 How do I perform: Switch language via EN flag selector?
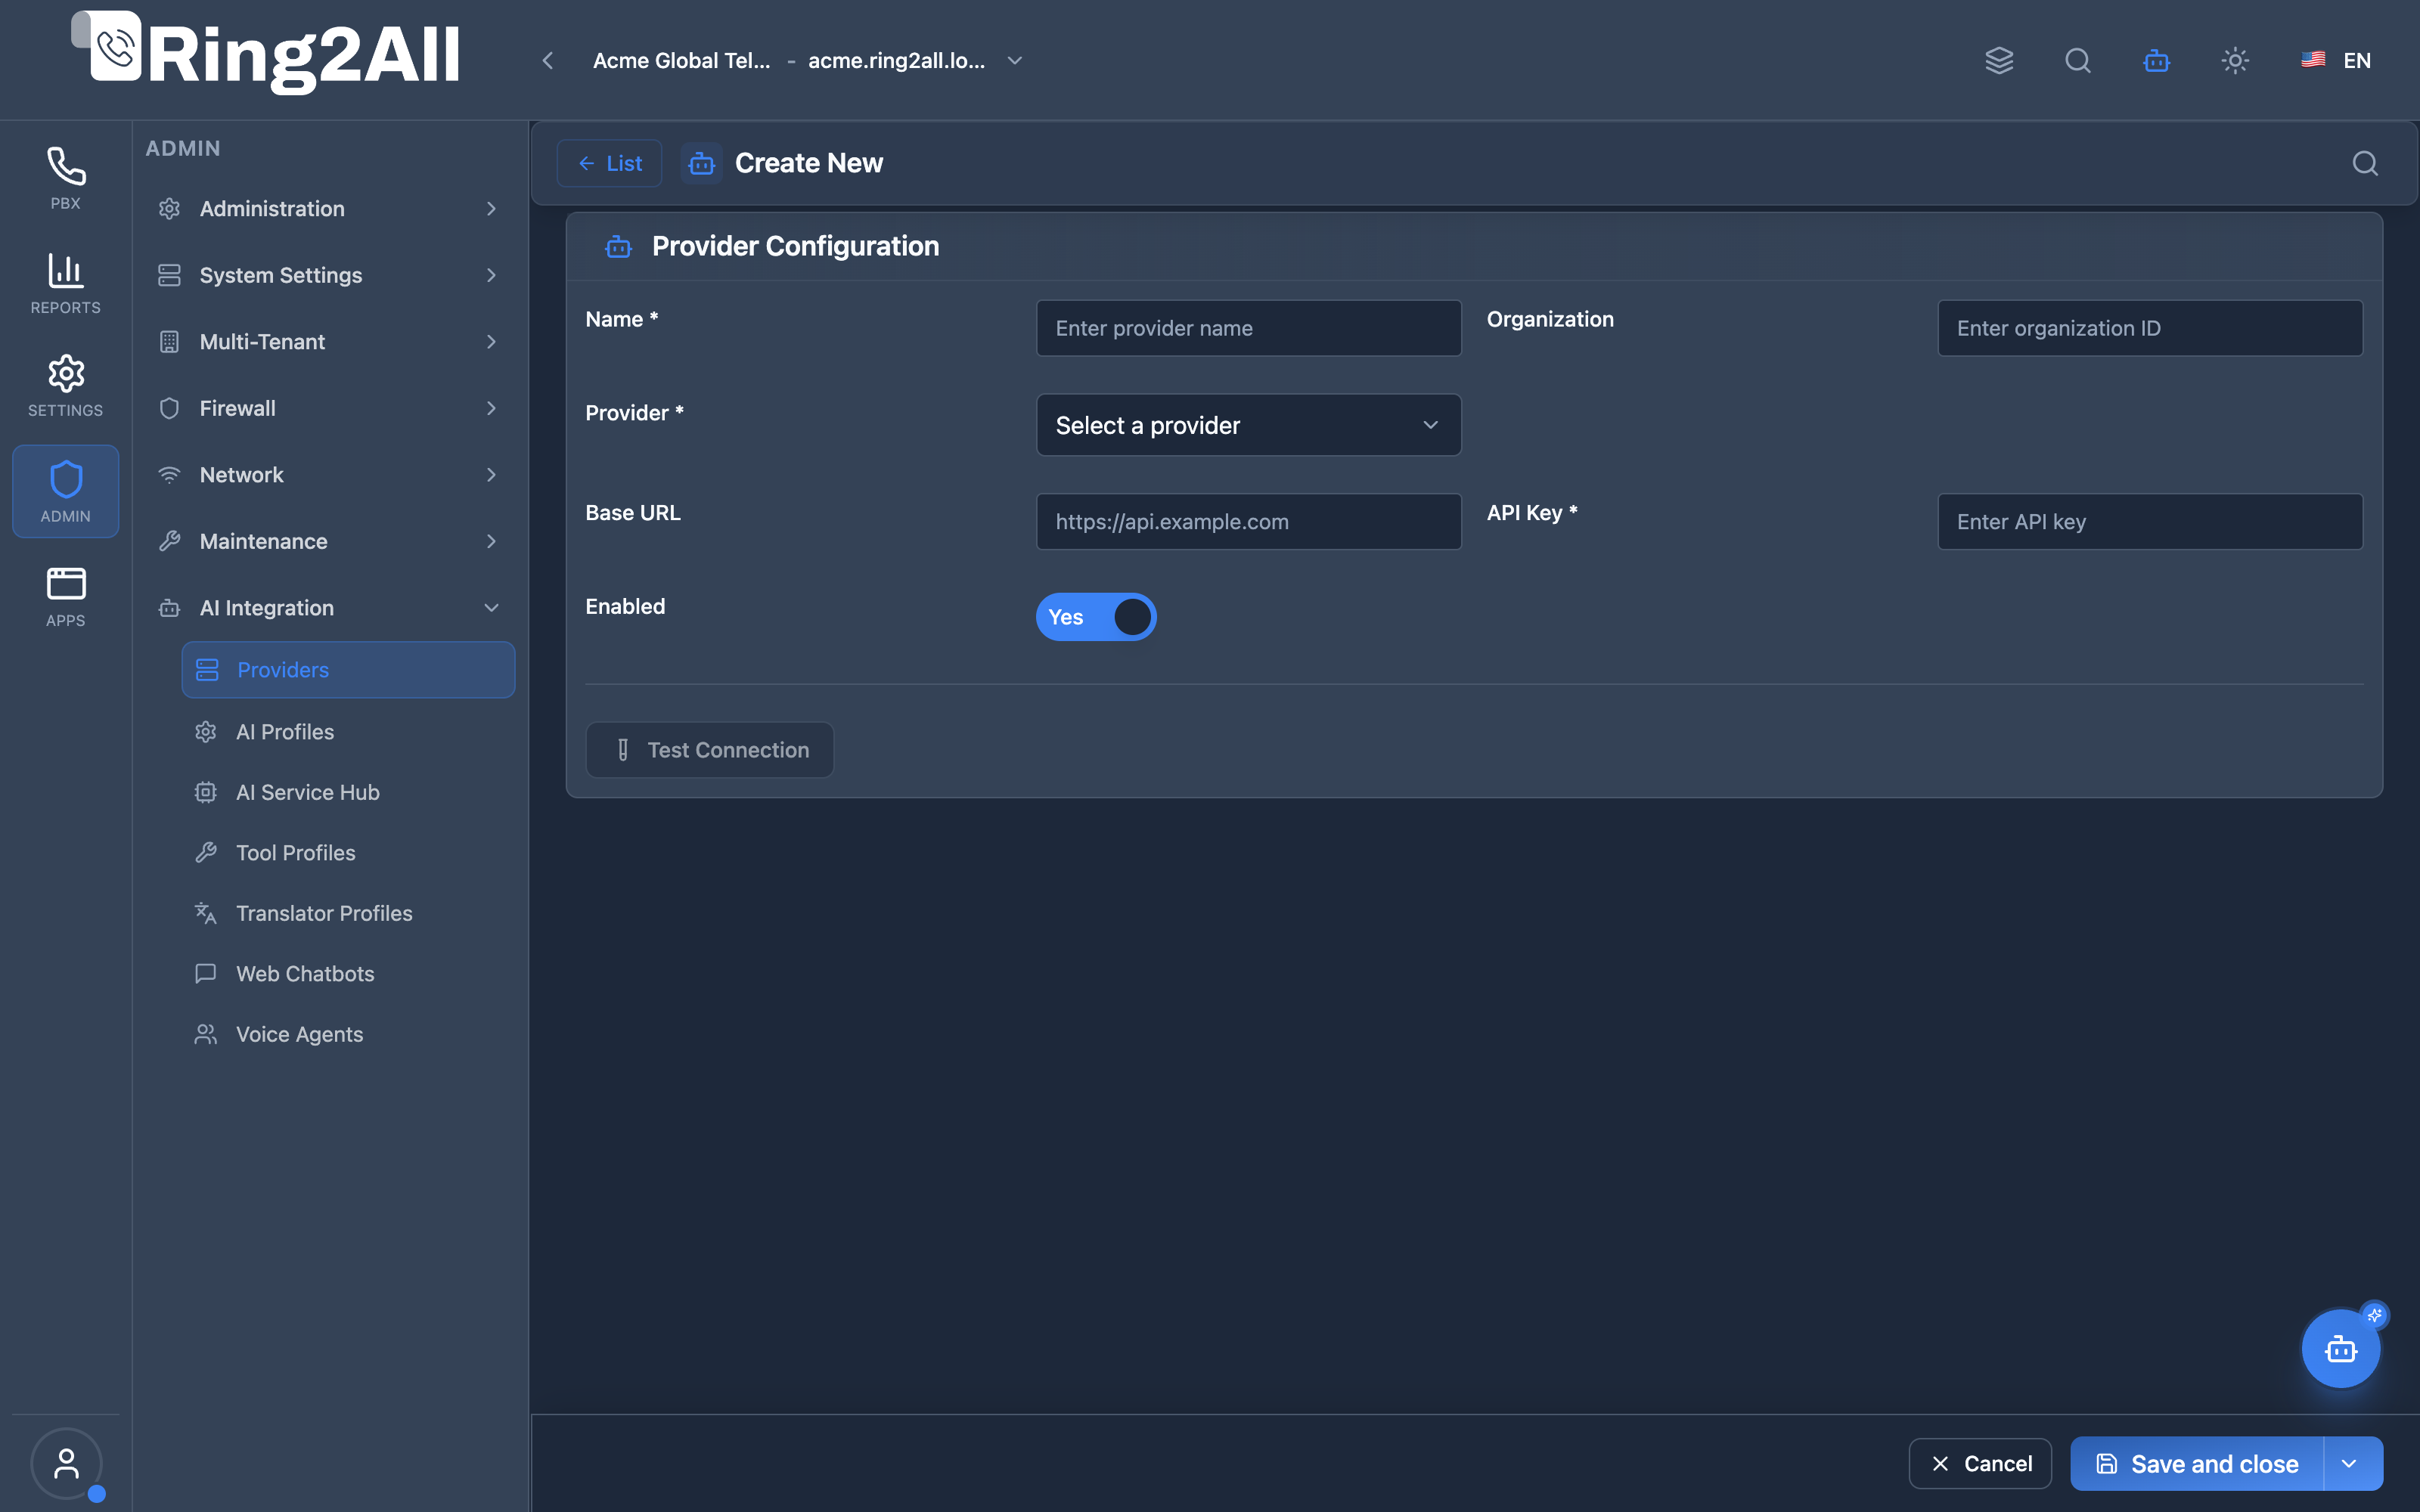click(2336, 60)
